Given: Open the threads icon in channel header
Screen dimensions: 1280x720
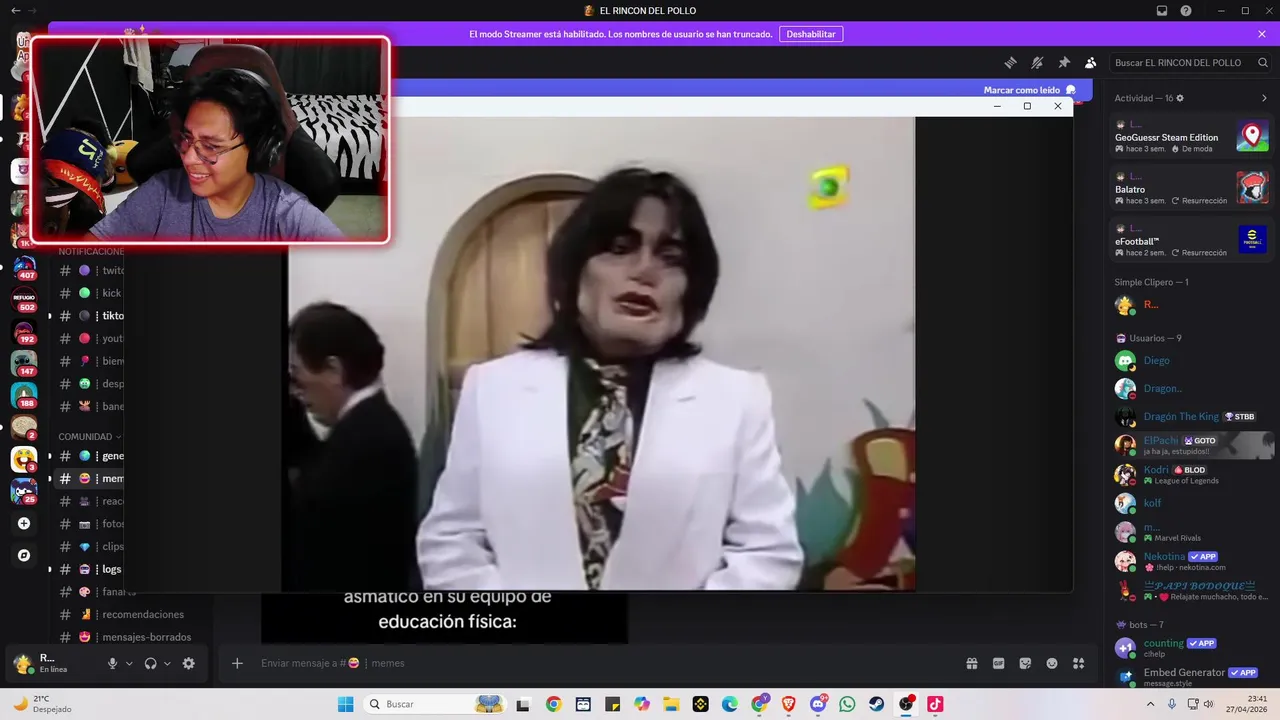Looking at the screenshot, I should pyautogui.click(x=1010, y=62).
